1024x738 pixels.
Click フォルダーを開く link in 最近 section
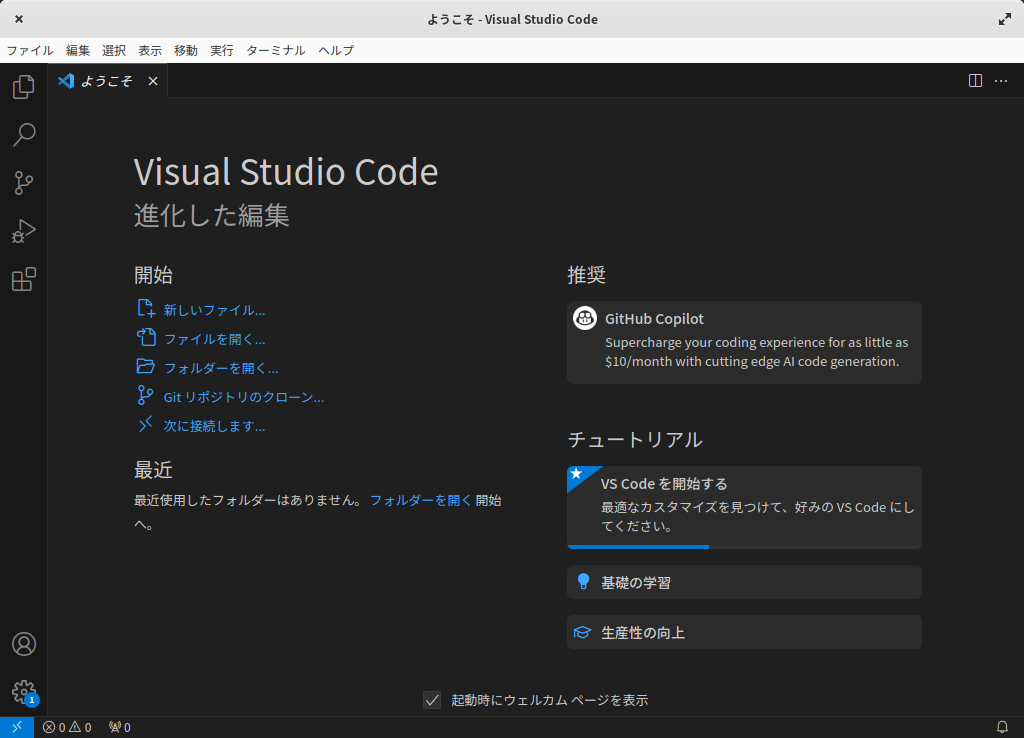coord(421,500)
